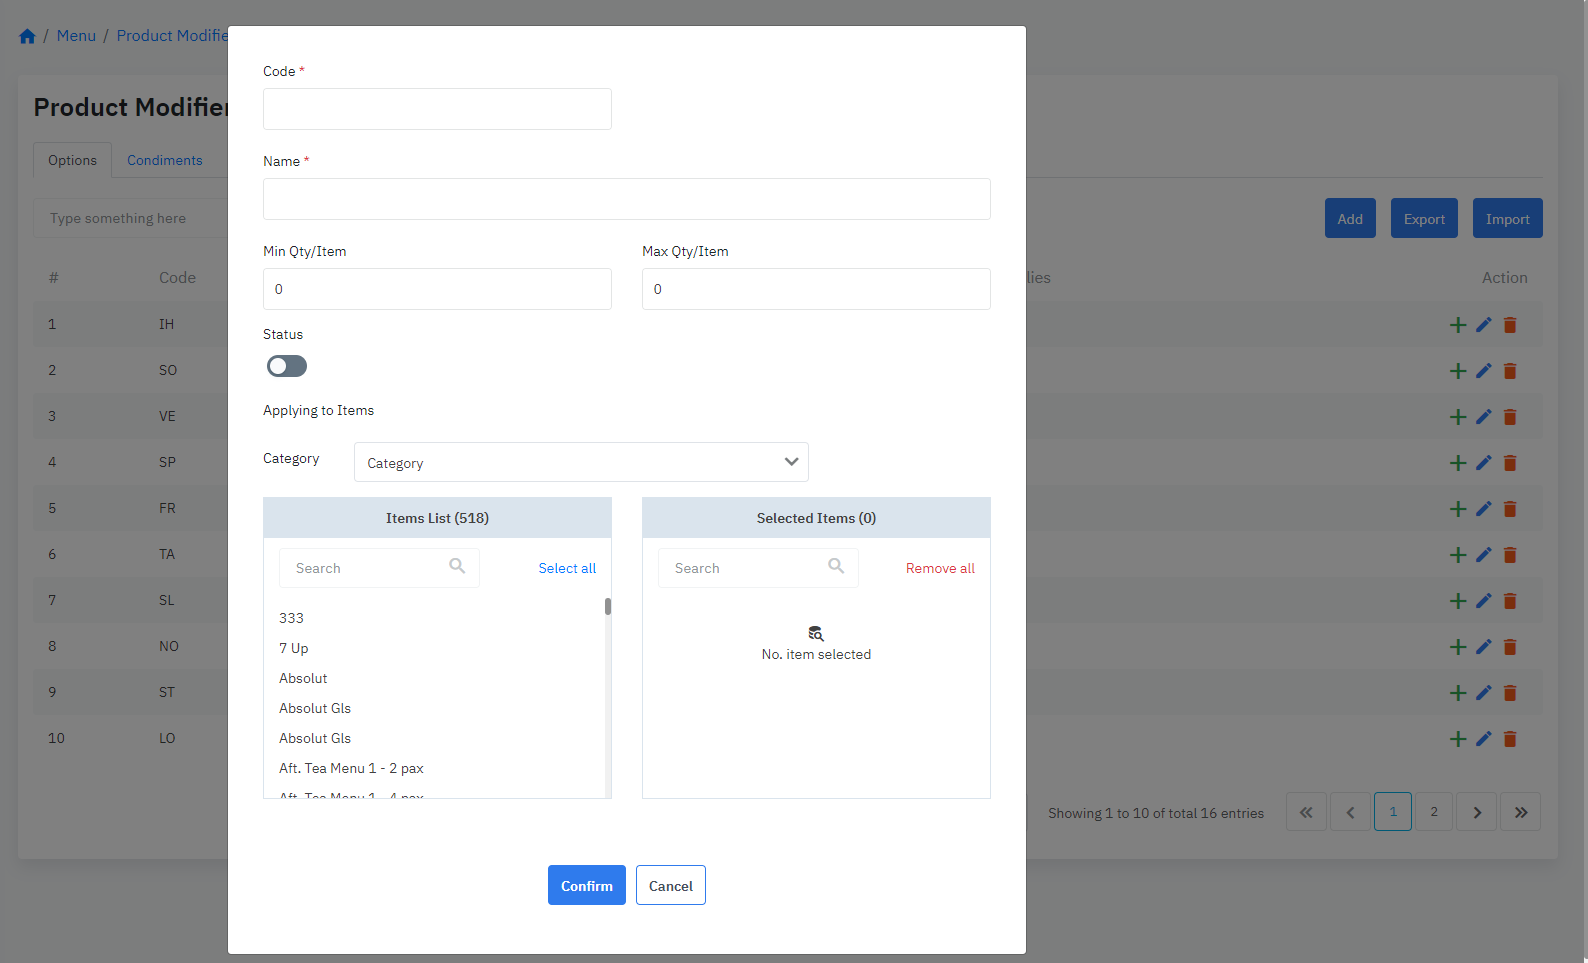Click the green plus icon for row NO
Image resolution: width=1588 pixels, height=963 pixels.
1457,647
